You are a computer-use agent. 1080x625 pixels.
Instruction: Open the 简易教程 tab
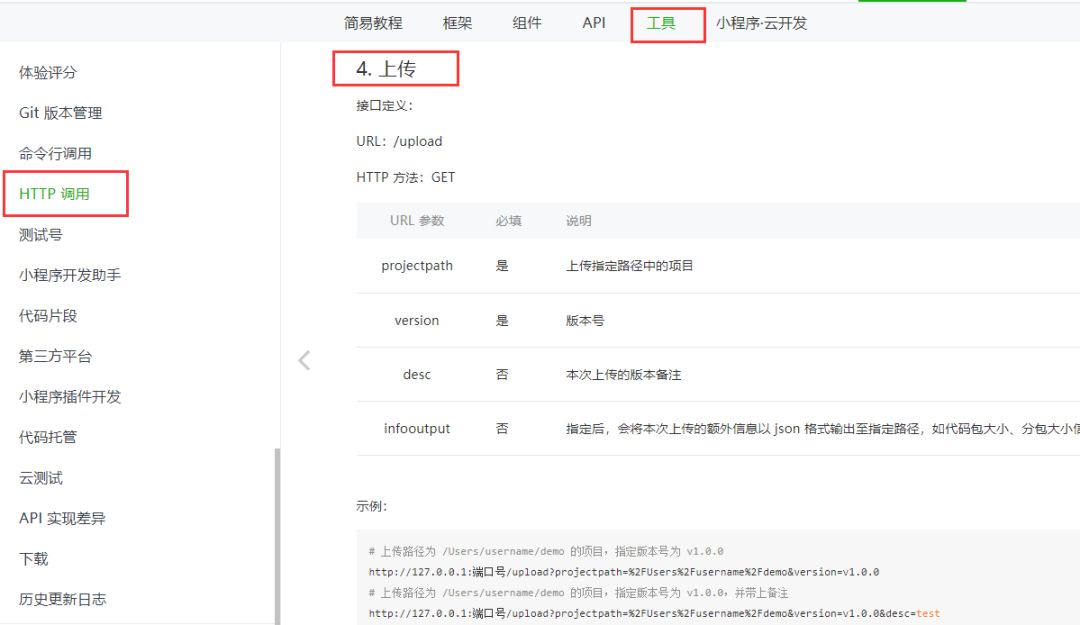pyautogui.click(x=373, y=23)
